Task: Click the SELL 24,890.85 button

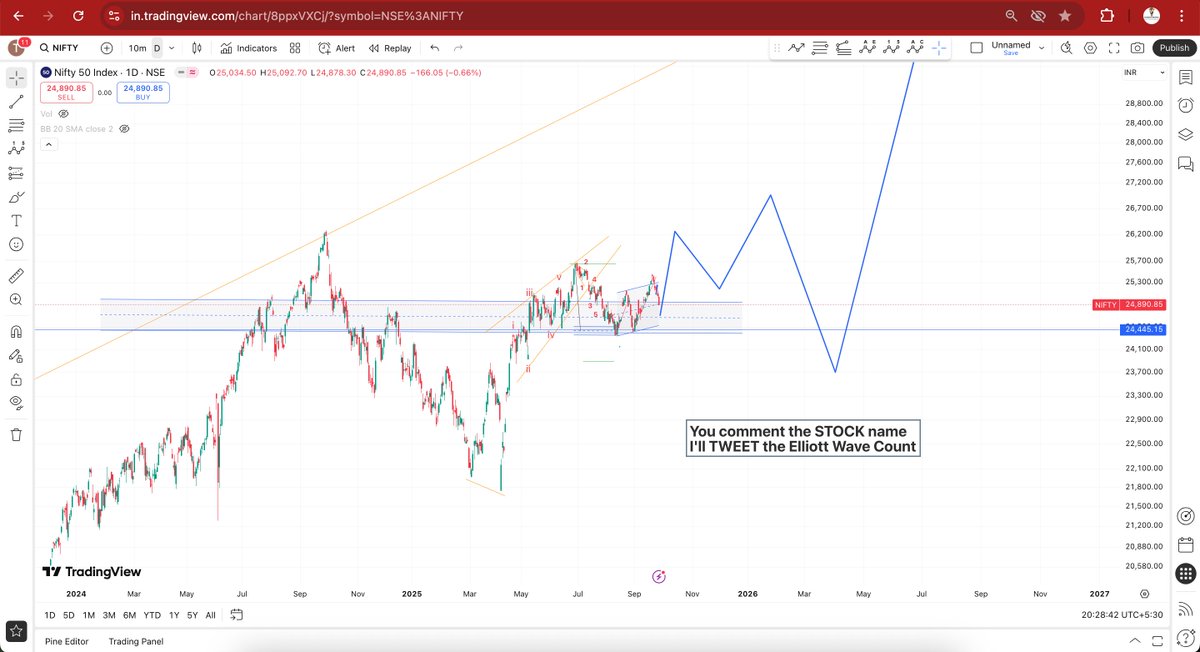Action: tap(66, 92)
